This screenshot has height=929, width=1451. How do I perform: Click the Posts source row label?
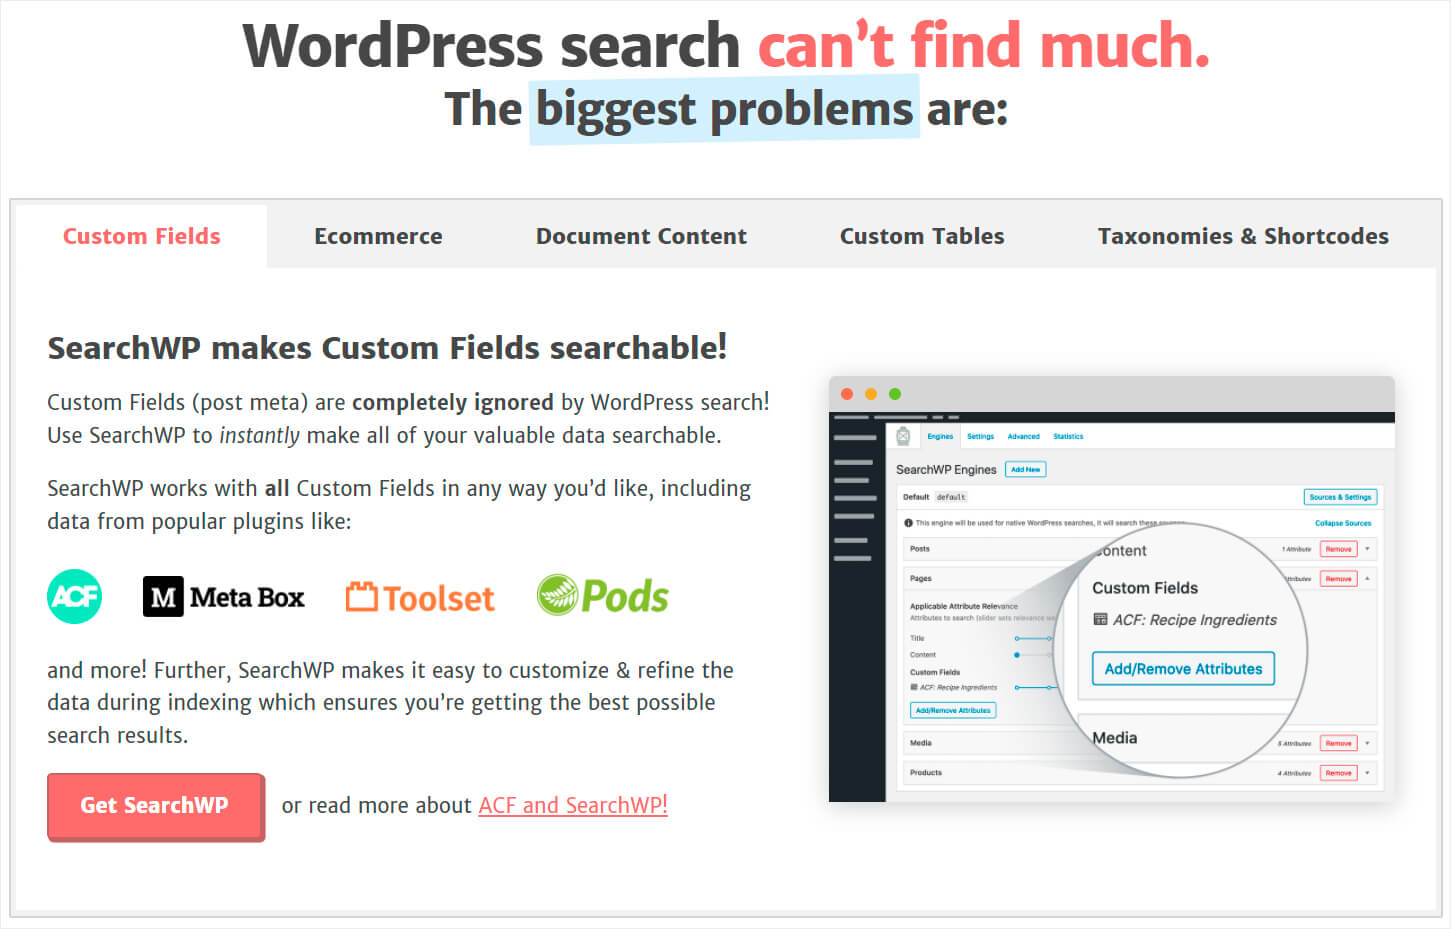coord(920,549)
